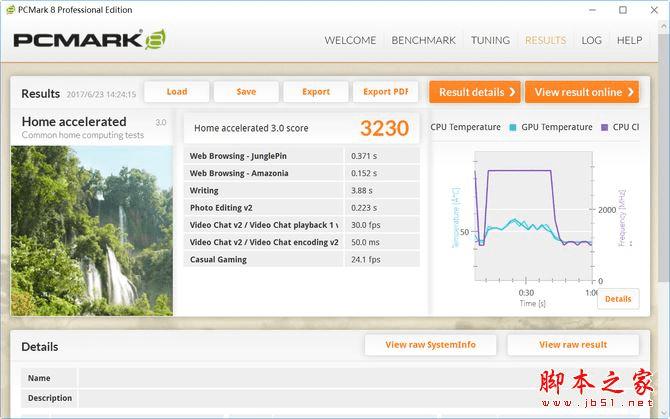Open chart Details button

click(618, 299)
